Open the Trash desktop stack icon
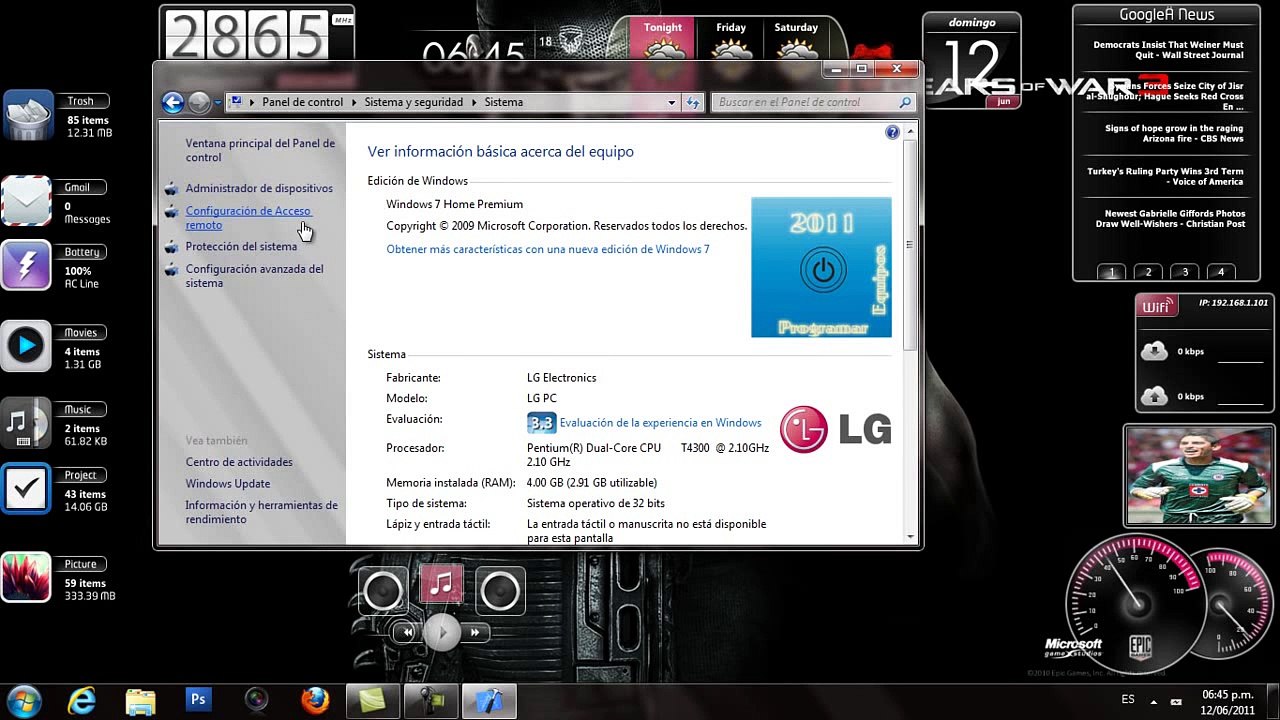 tap(27, 116)
